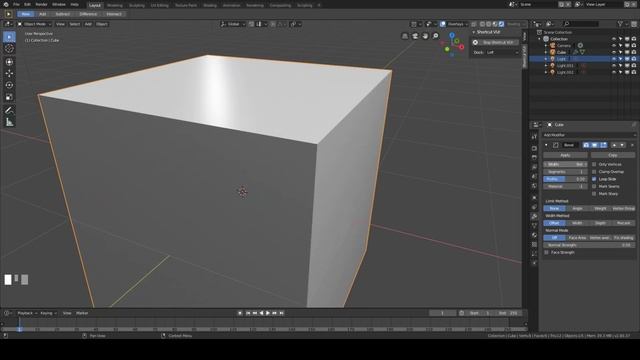Viewport: 640px width, 360px height.
Task: Hide Light.001 via its eye icon
Action: coord(613,65)
